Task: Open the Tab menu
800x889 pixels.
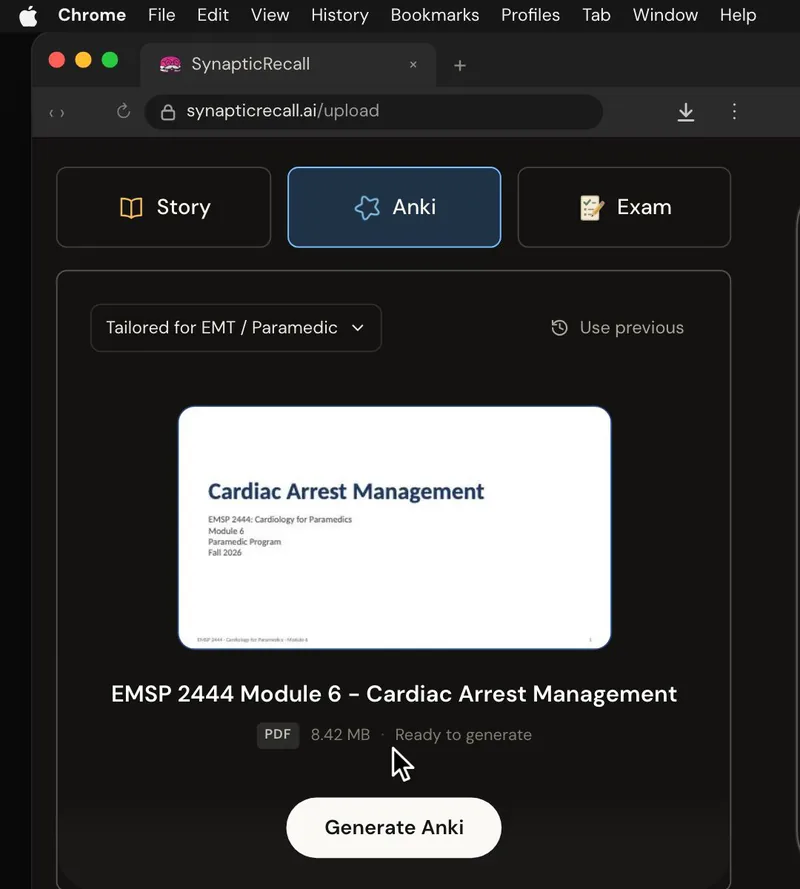Action: pos(596,15)
